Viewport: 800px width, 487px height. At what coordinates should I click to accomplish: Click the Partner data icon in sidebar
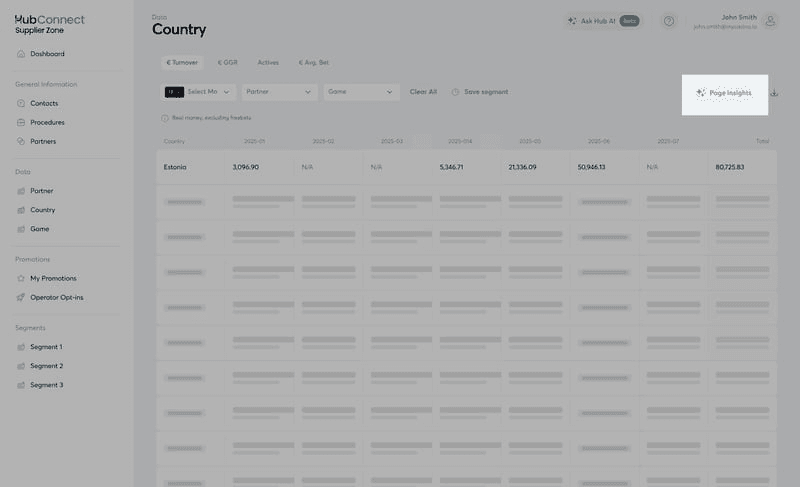coord(21,191)
